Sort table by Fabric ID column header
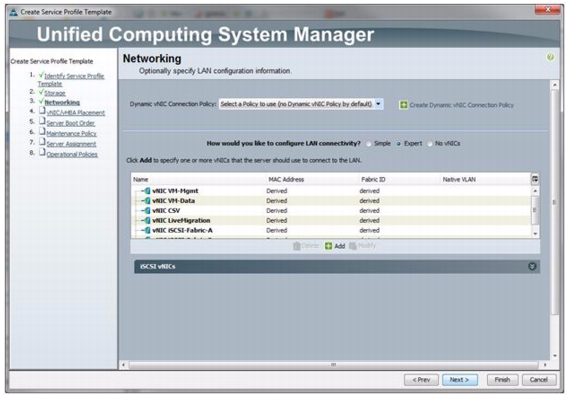 (373, 179)
